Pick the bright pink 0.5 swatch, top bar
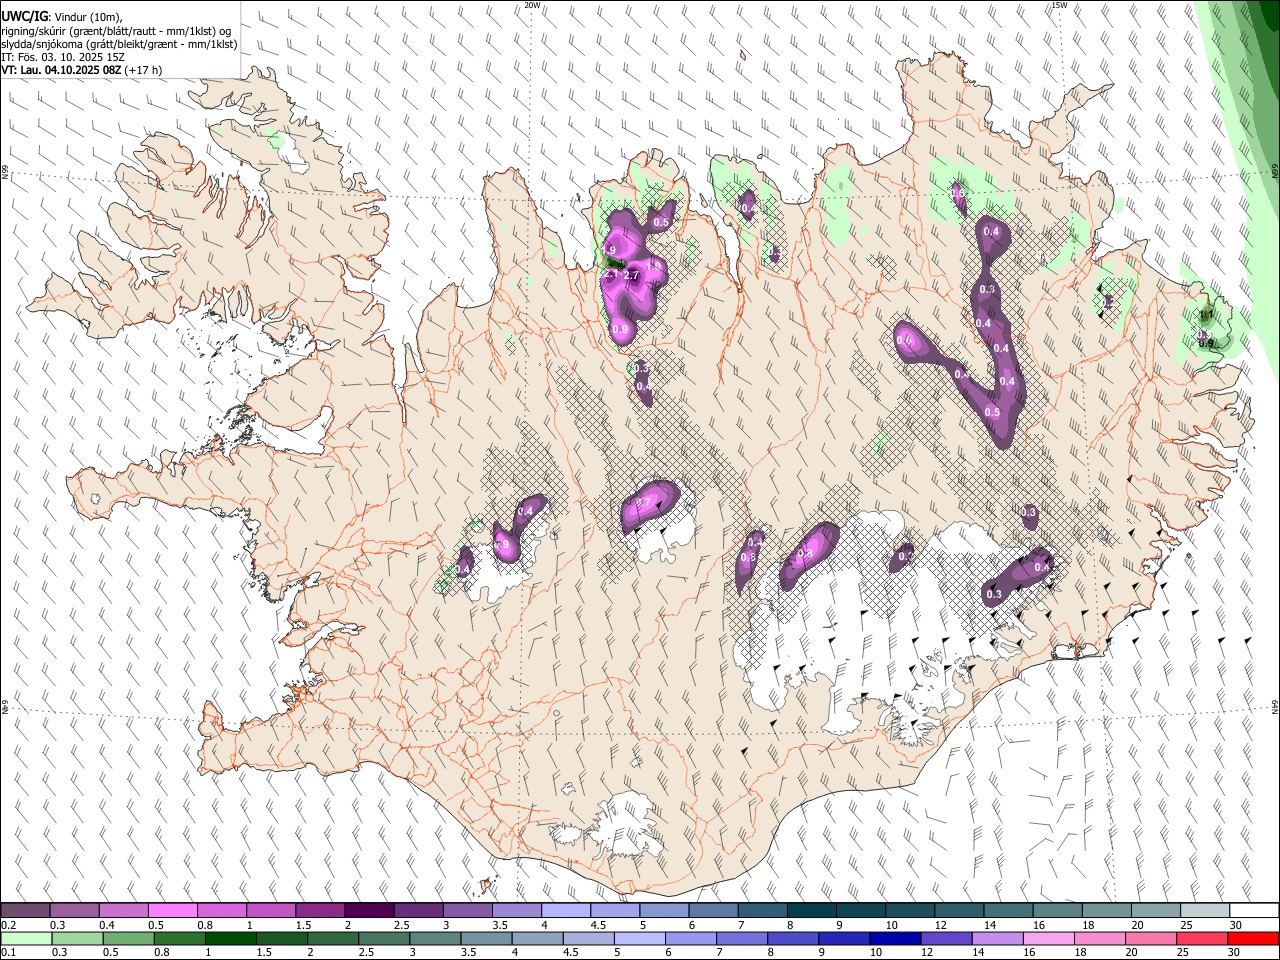Viewport: 1280px width, 960px height. tap(173, 911)
